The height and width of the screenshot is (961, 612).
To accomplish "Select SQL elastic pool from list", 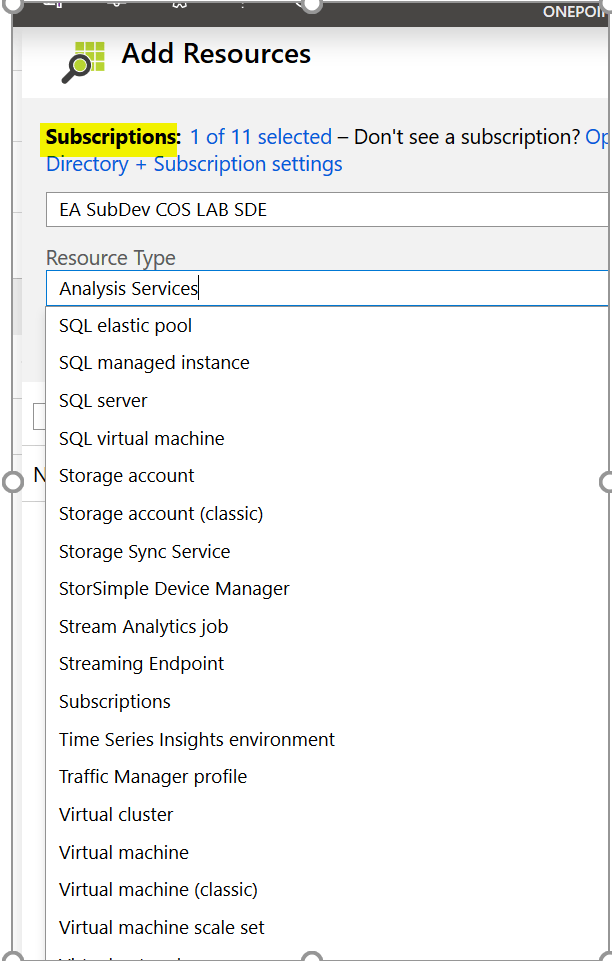I will (x=126, y=326).
